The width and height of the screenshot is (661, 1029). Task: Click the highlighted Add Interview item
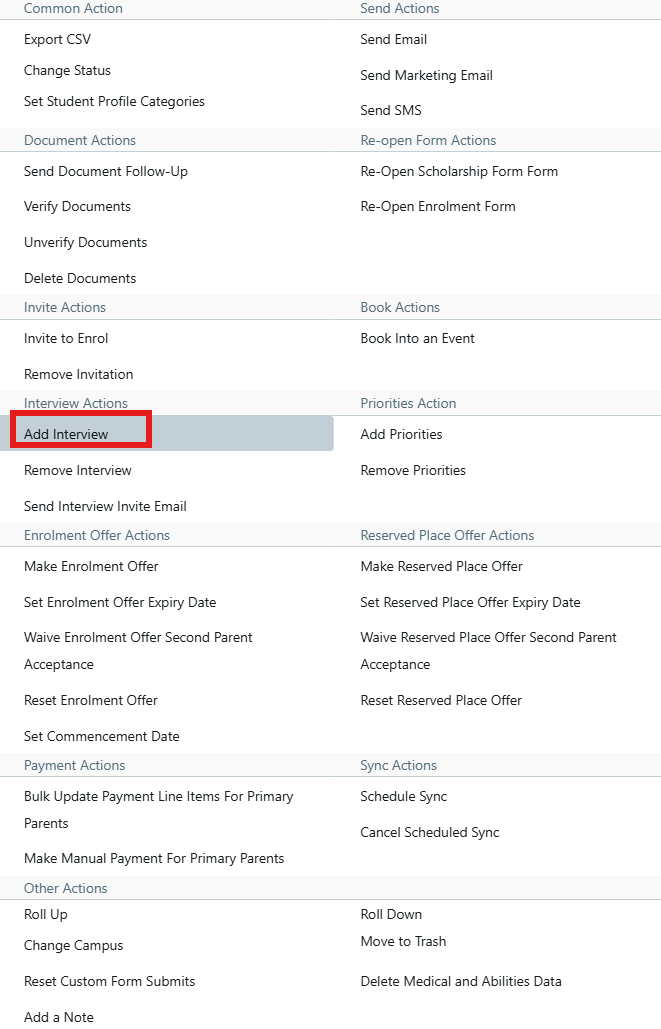tap(66, 435)
